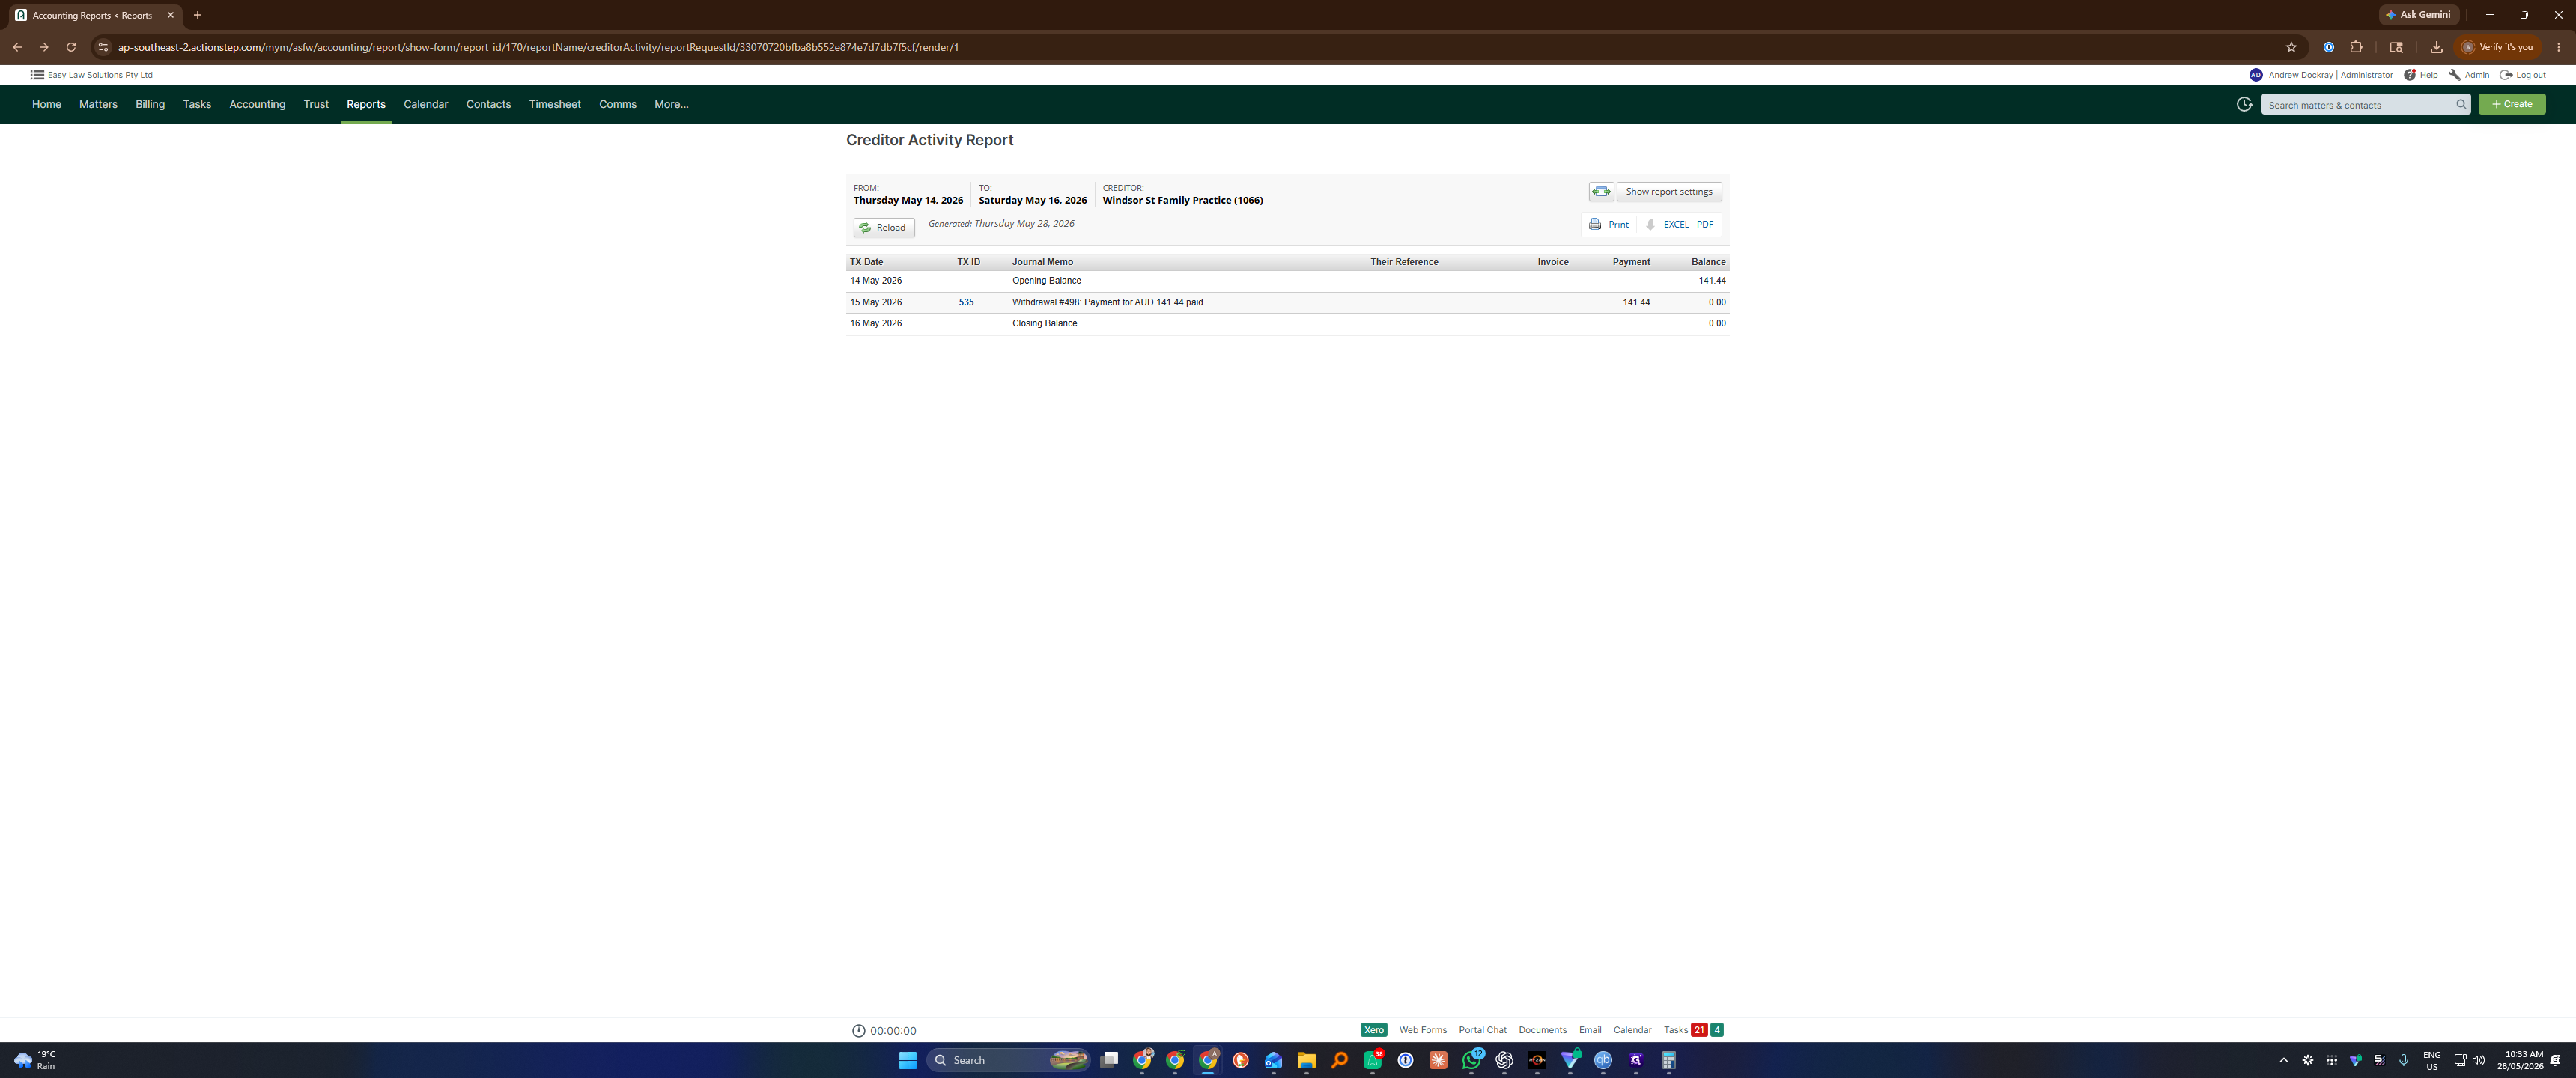This screenshot has width=2576, height=1078.
Task: Open the Matters menu
Action: (x=98, y=104)
